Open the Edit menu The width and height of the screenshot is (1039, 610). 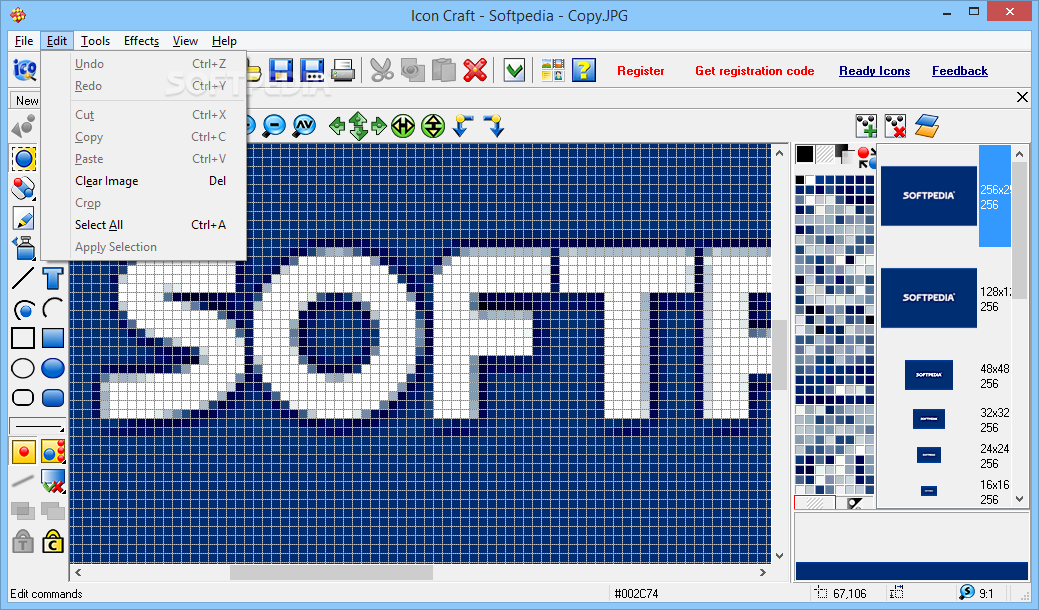(x=56, y=41)
